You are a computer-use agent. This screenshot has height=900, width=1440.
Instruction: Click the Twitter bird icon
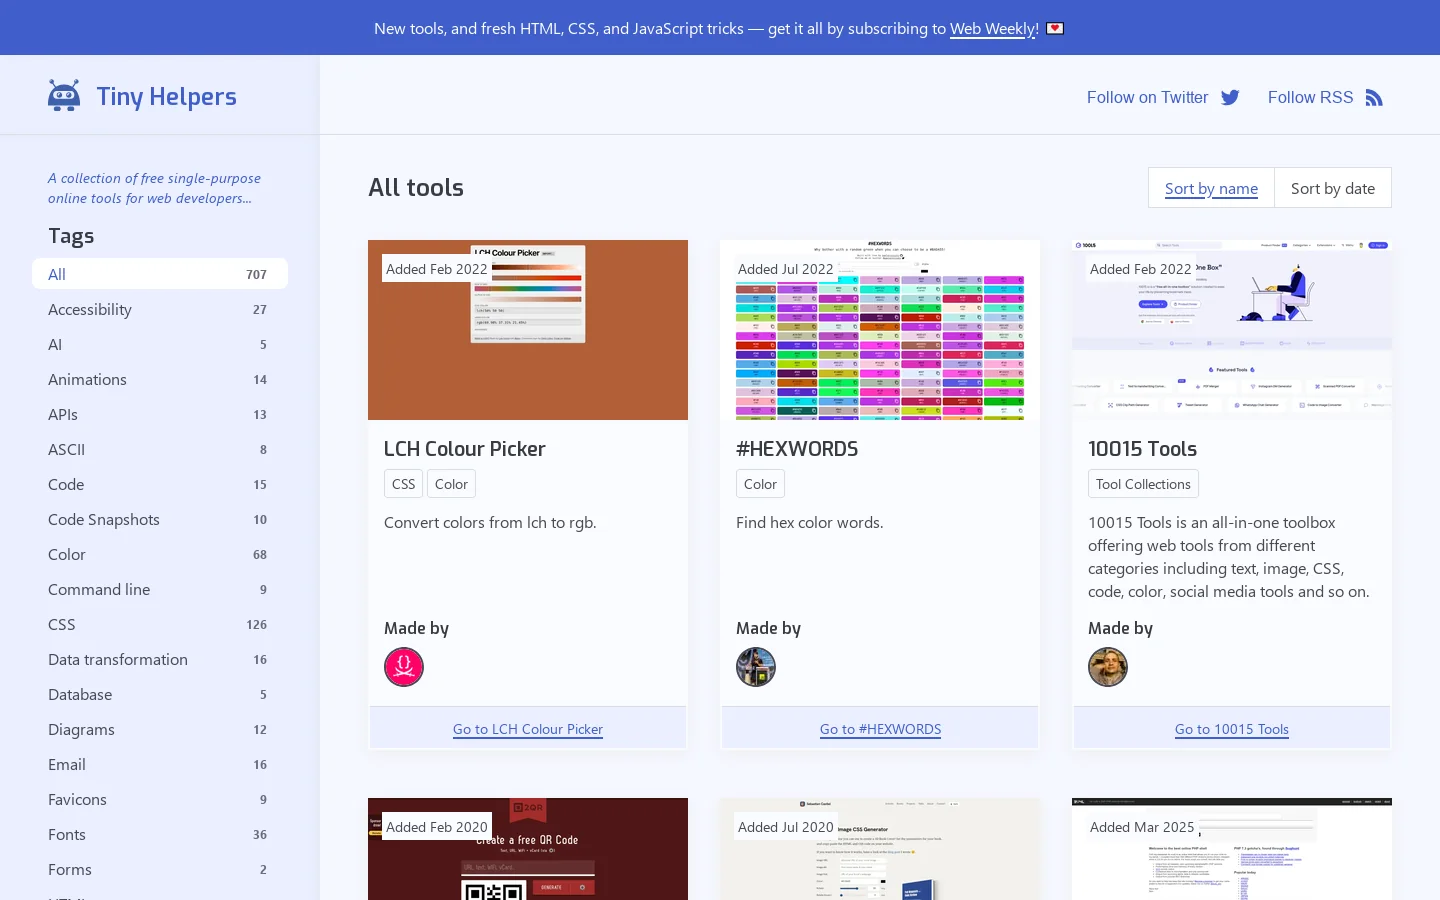coord(1230,97)
